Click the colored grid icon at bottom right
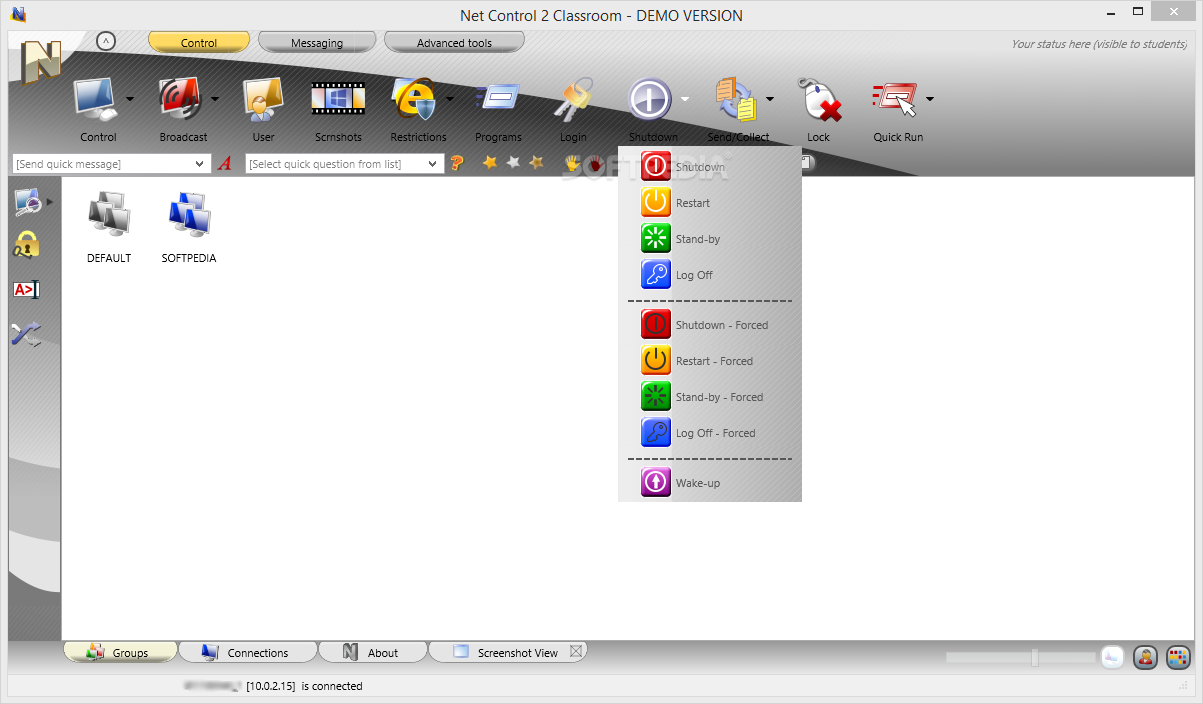The image size is (1203, 704). tap(1179, 657)
